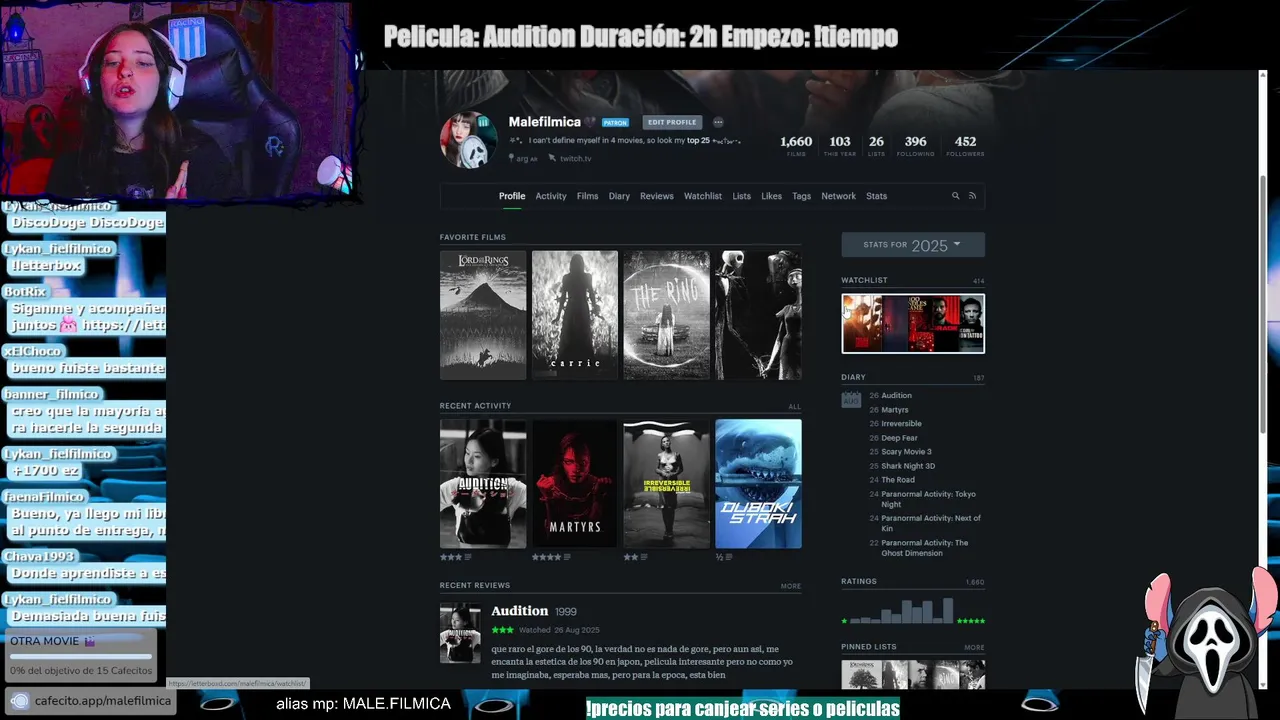Open the Watchlist tab
Image resolution: width=1280 pixels, height=720 pixels.
pos(703,196)
